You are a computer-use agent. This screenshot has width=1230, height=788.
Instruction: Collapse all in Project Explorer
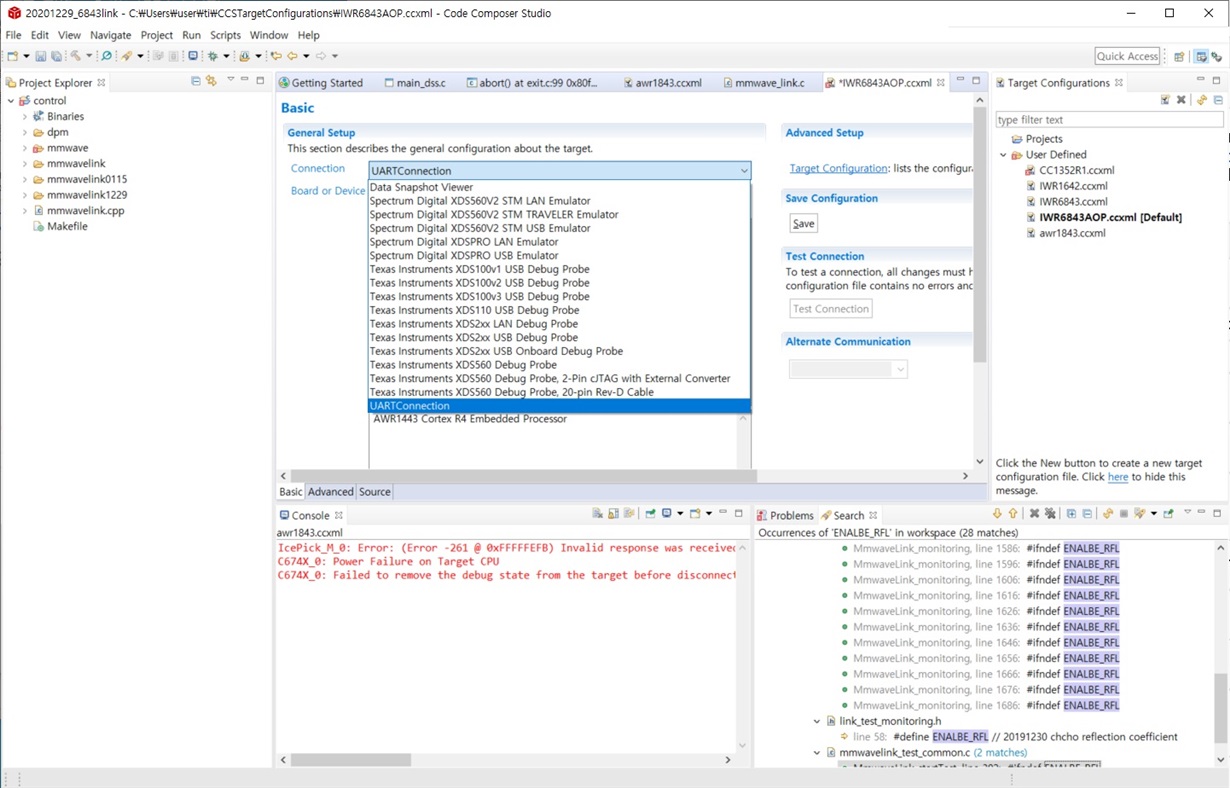(196, 81)
